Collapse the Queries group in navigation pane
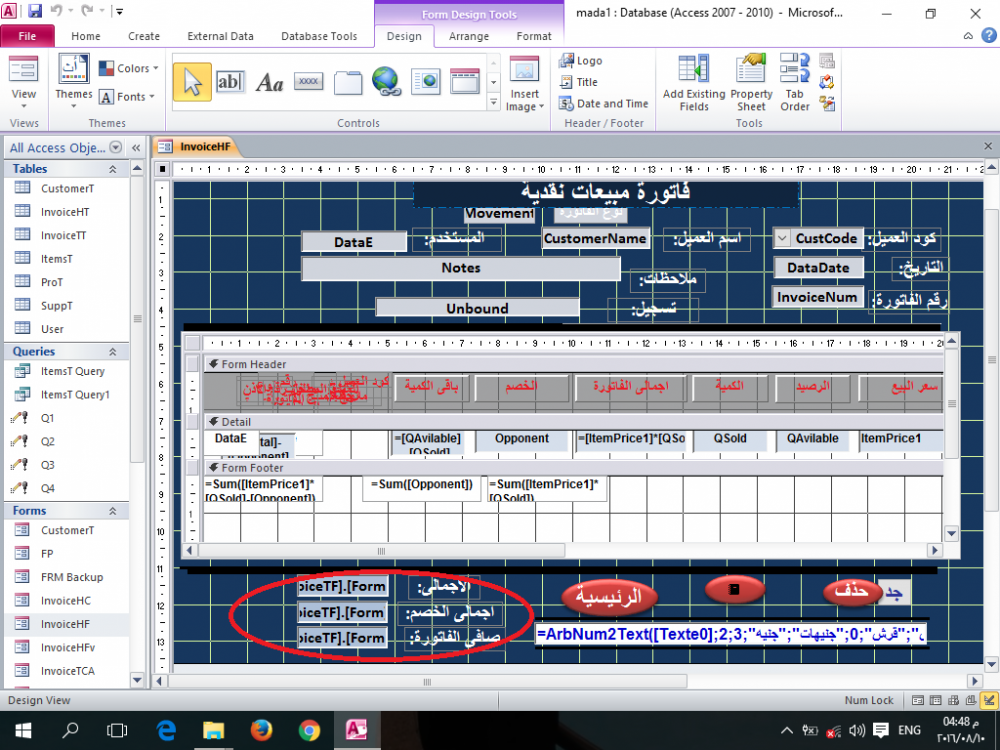The height and width of the screenshot is (750, 1000). point(112,351)
